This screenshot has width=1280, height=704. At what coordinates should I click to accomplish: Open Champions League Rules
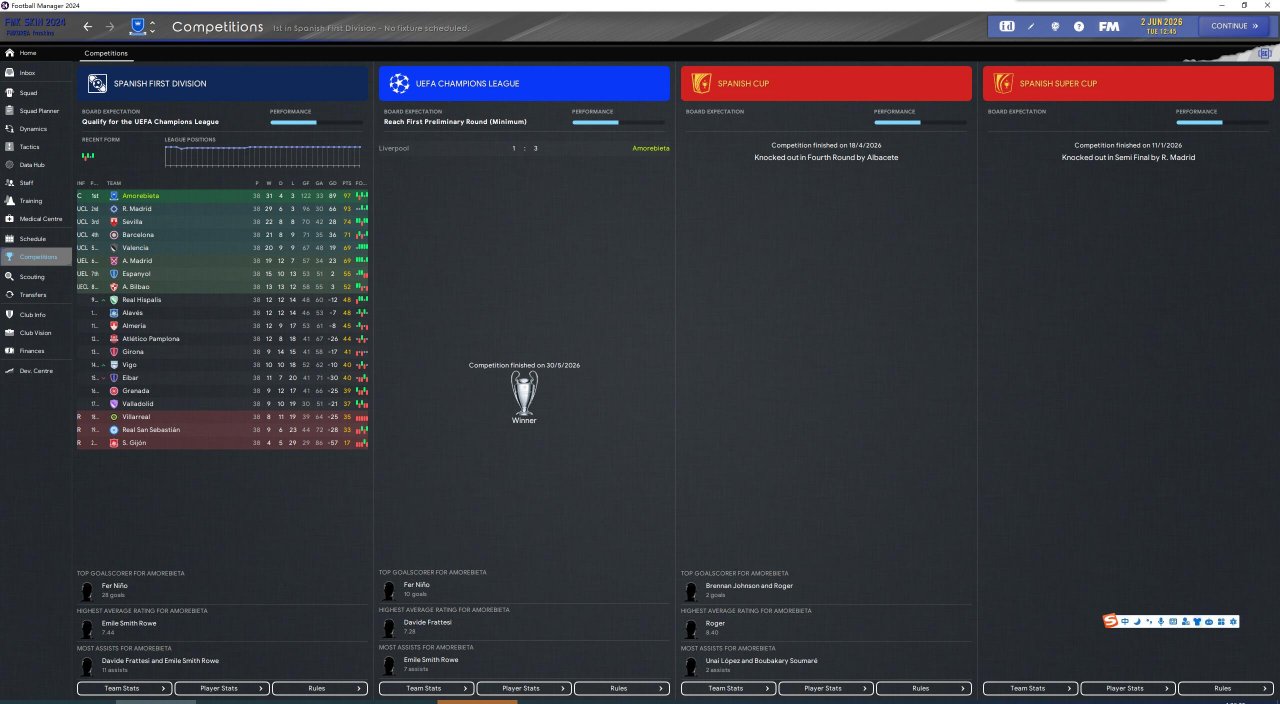click(x=622, y=688)
